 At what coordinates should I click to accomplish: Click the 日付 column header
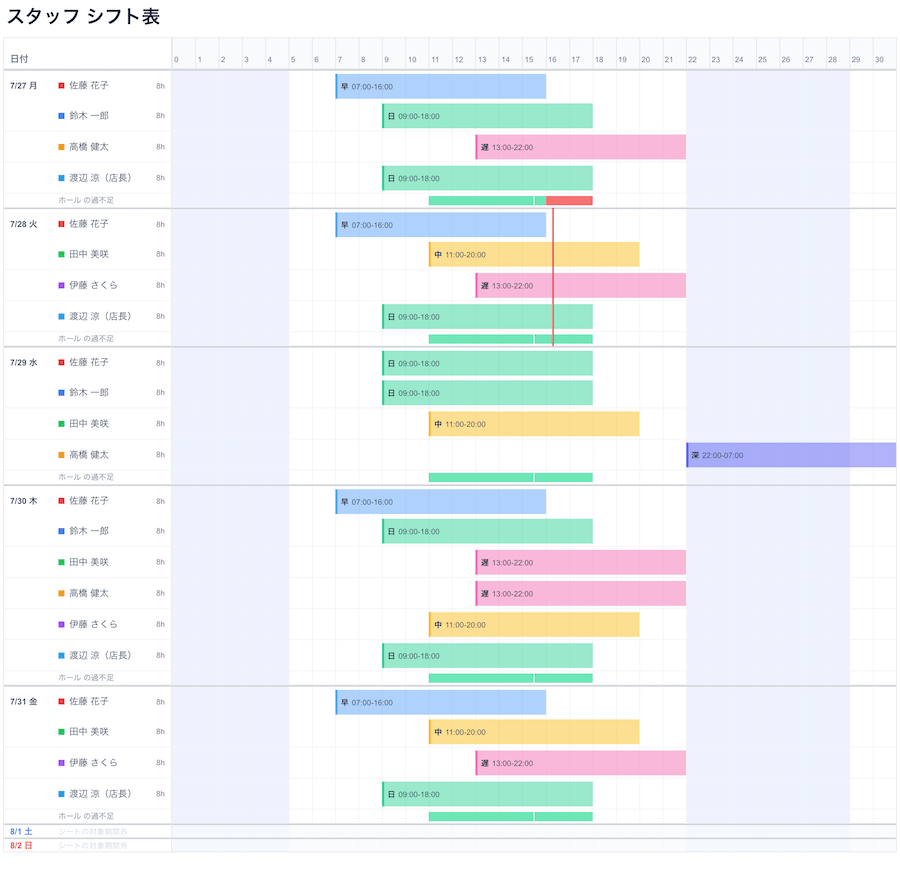[x=20, y=59]
